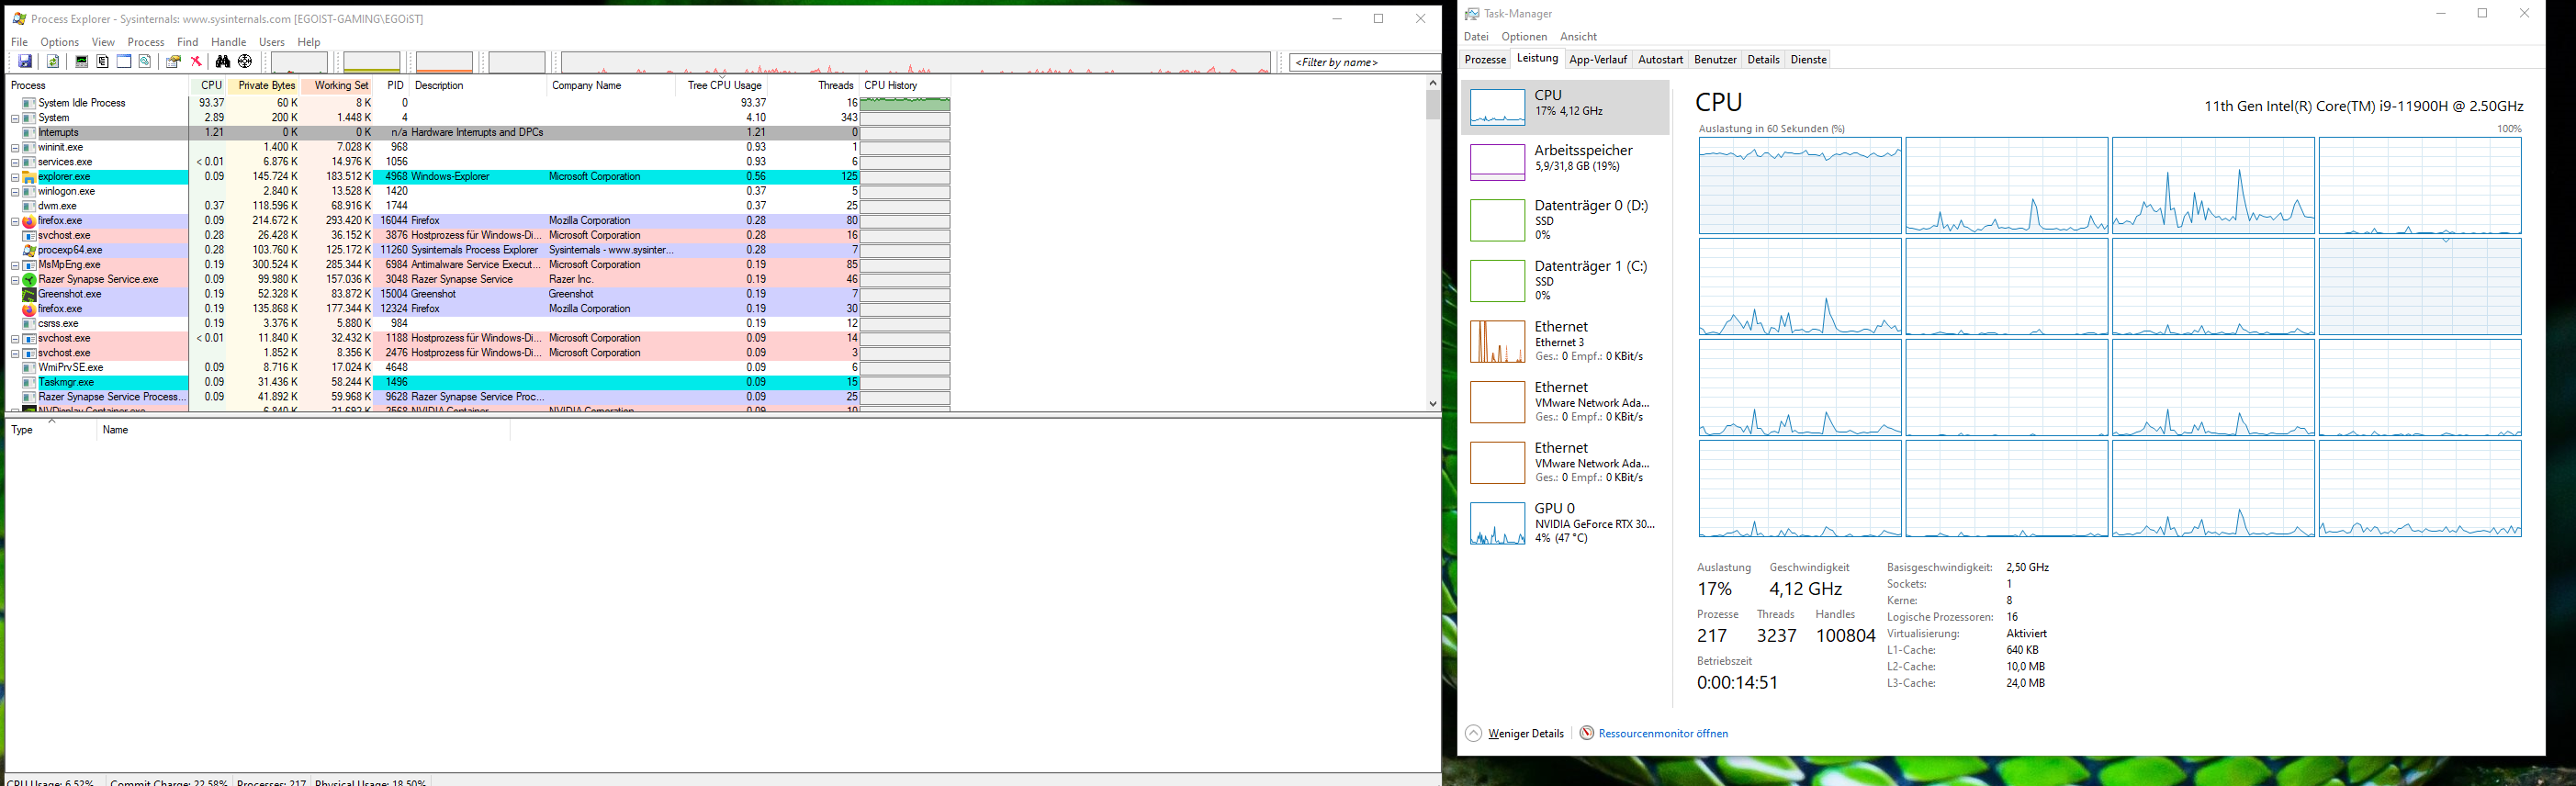Click the Weniger Details chevron icon

click(x=1473, y=733)
